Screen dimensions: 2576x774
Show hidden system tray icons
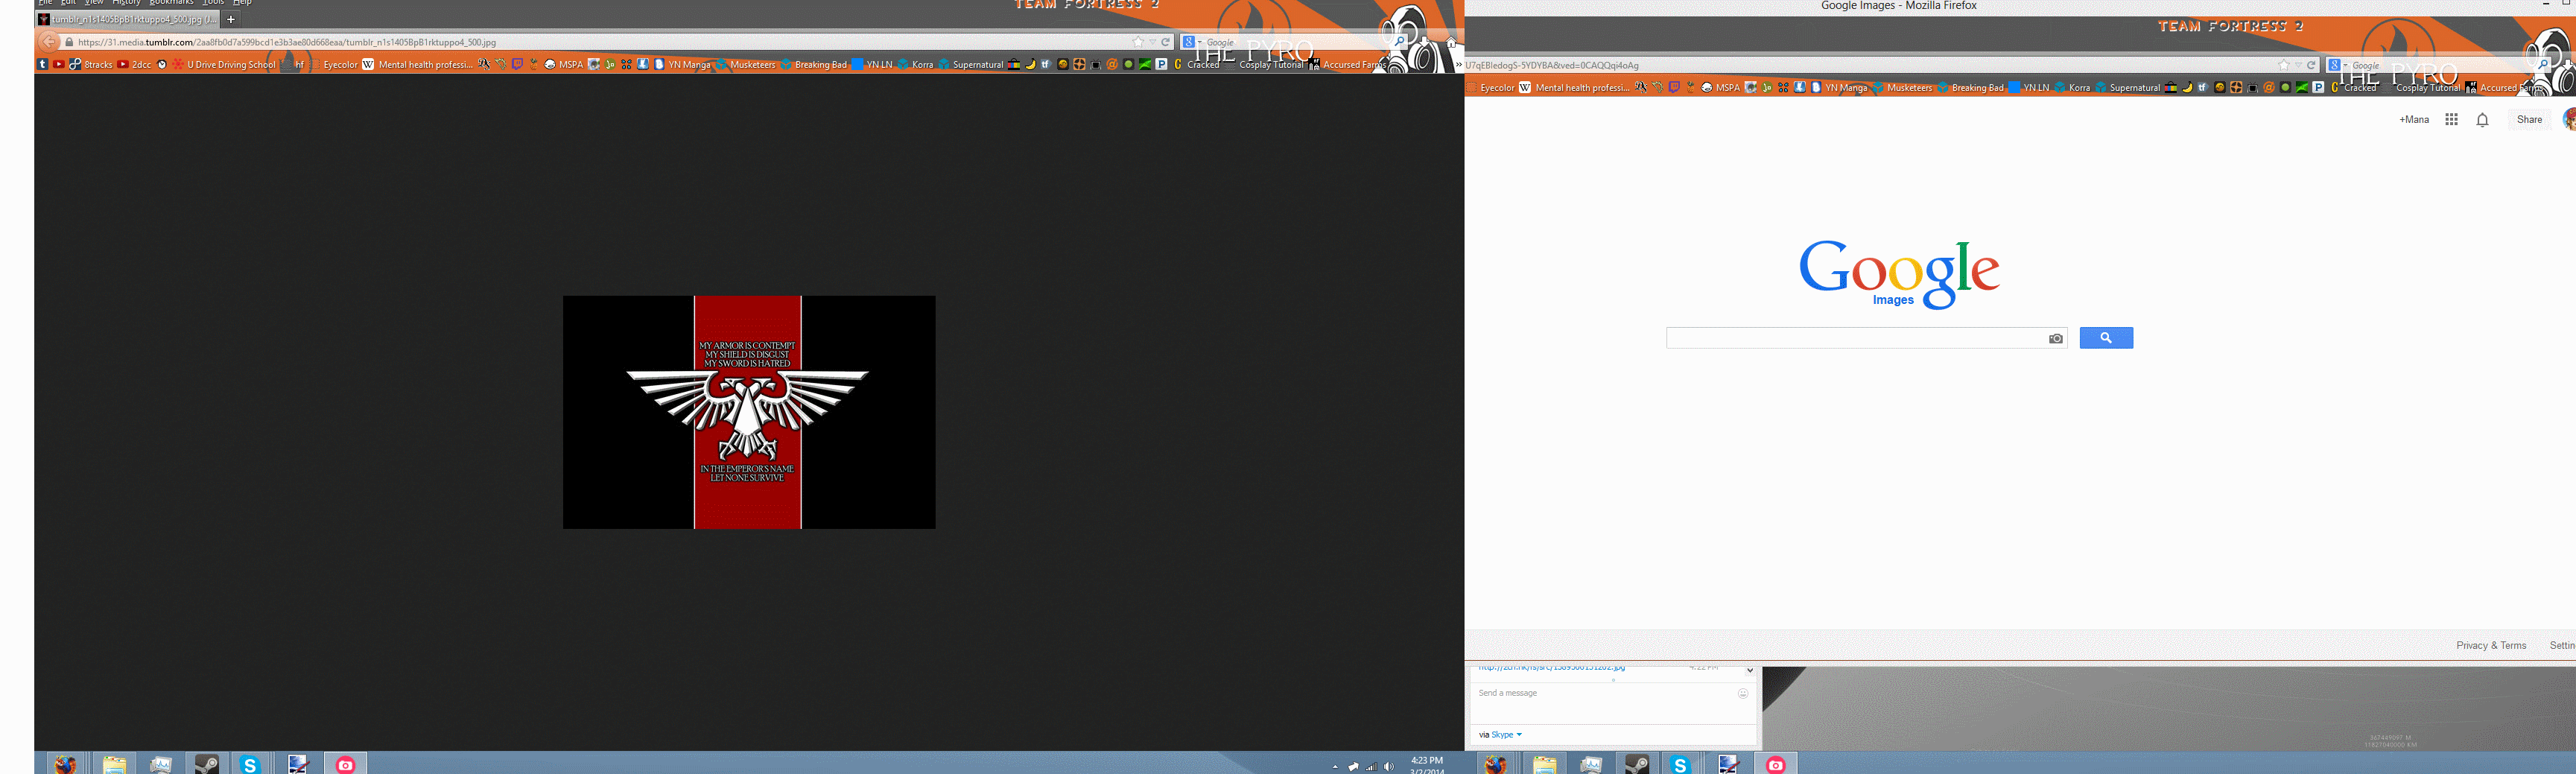[1335, 767]
